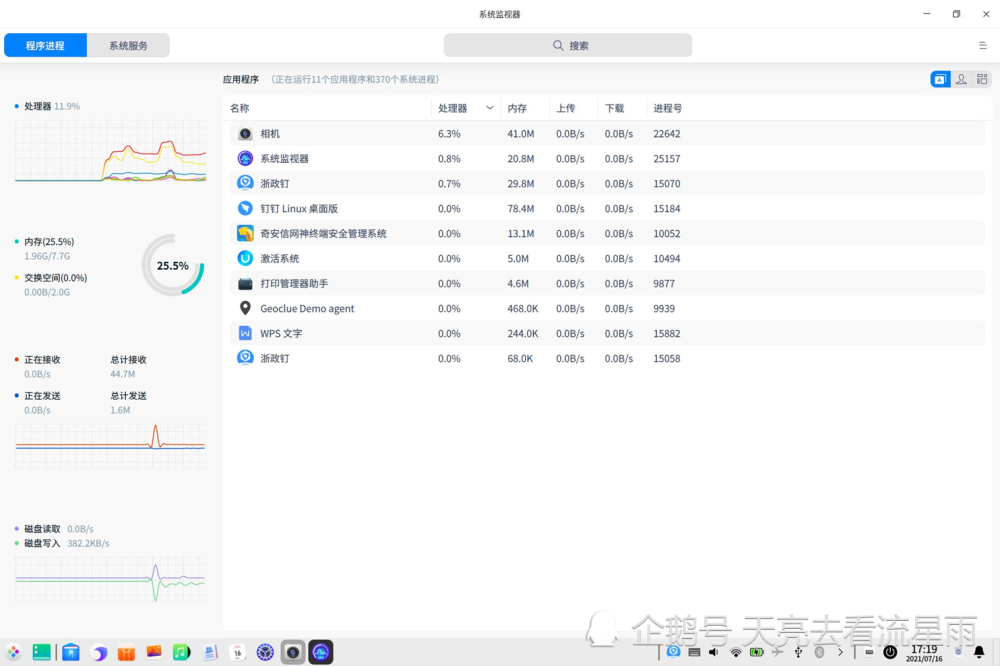Select the 打印管理器助手 process icon
This screenshot has width=1000, height=666.
coord(245,283)
